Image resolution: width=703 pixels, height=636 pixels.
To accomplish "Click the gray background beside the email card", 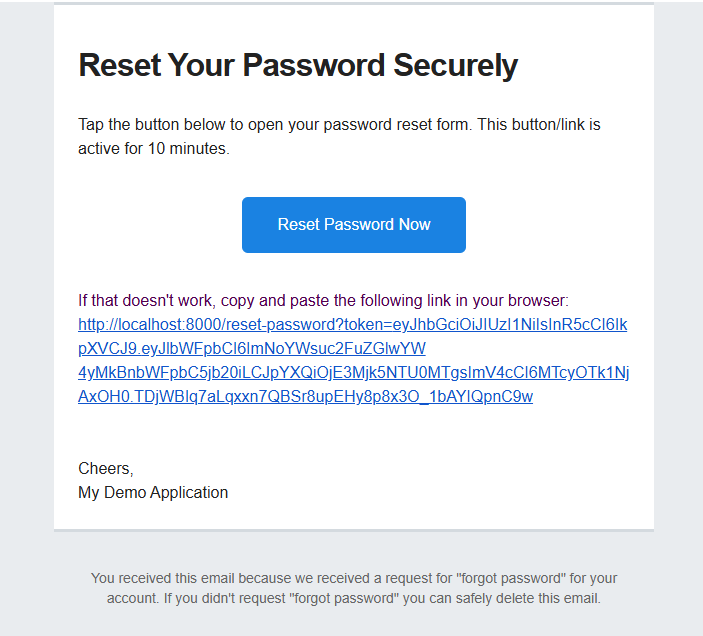I will (x=27, y=314).
